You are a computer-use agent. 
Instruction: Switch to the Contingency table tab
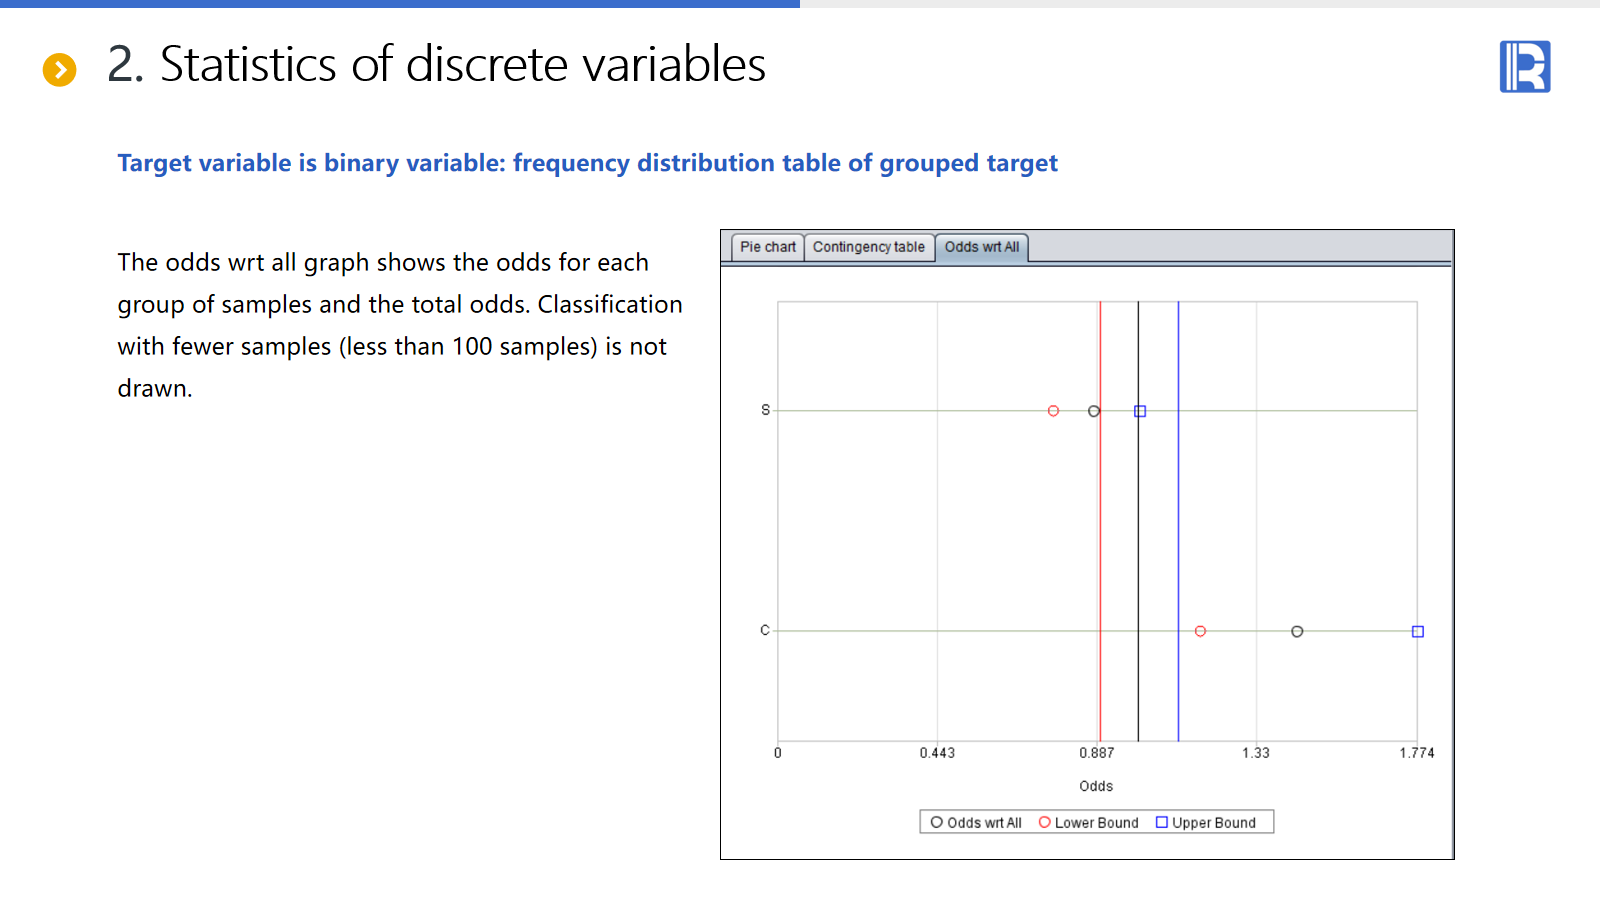(868, 247)
